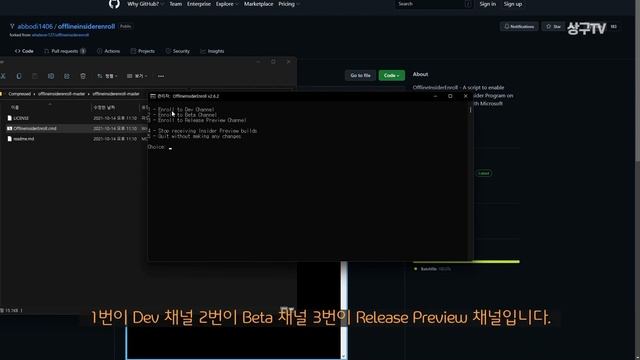Open the View dropdown in File Explorer
This screenshot has height=360, width=640.
(x=137, y=76)
